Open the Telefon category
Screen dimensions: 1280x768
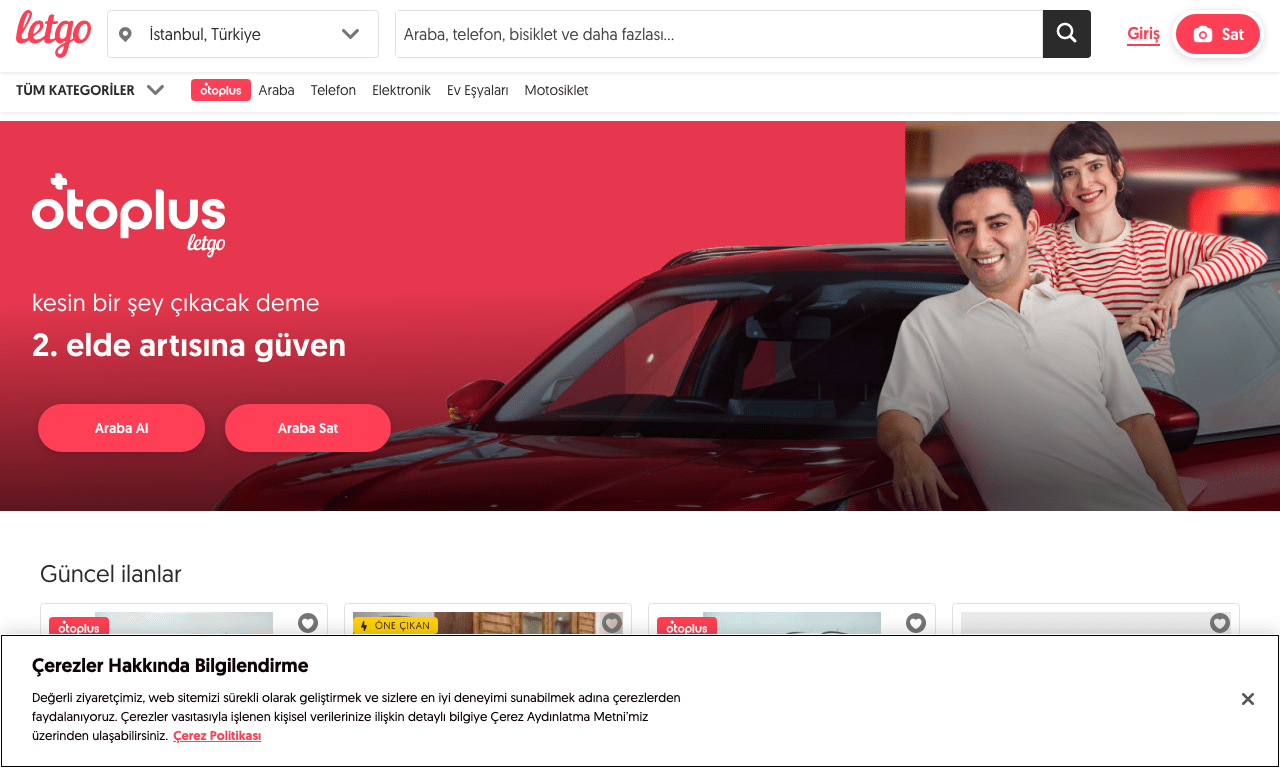[x=333, y=90]
